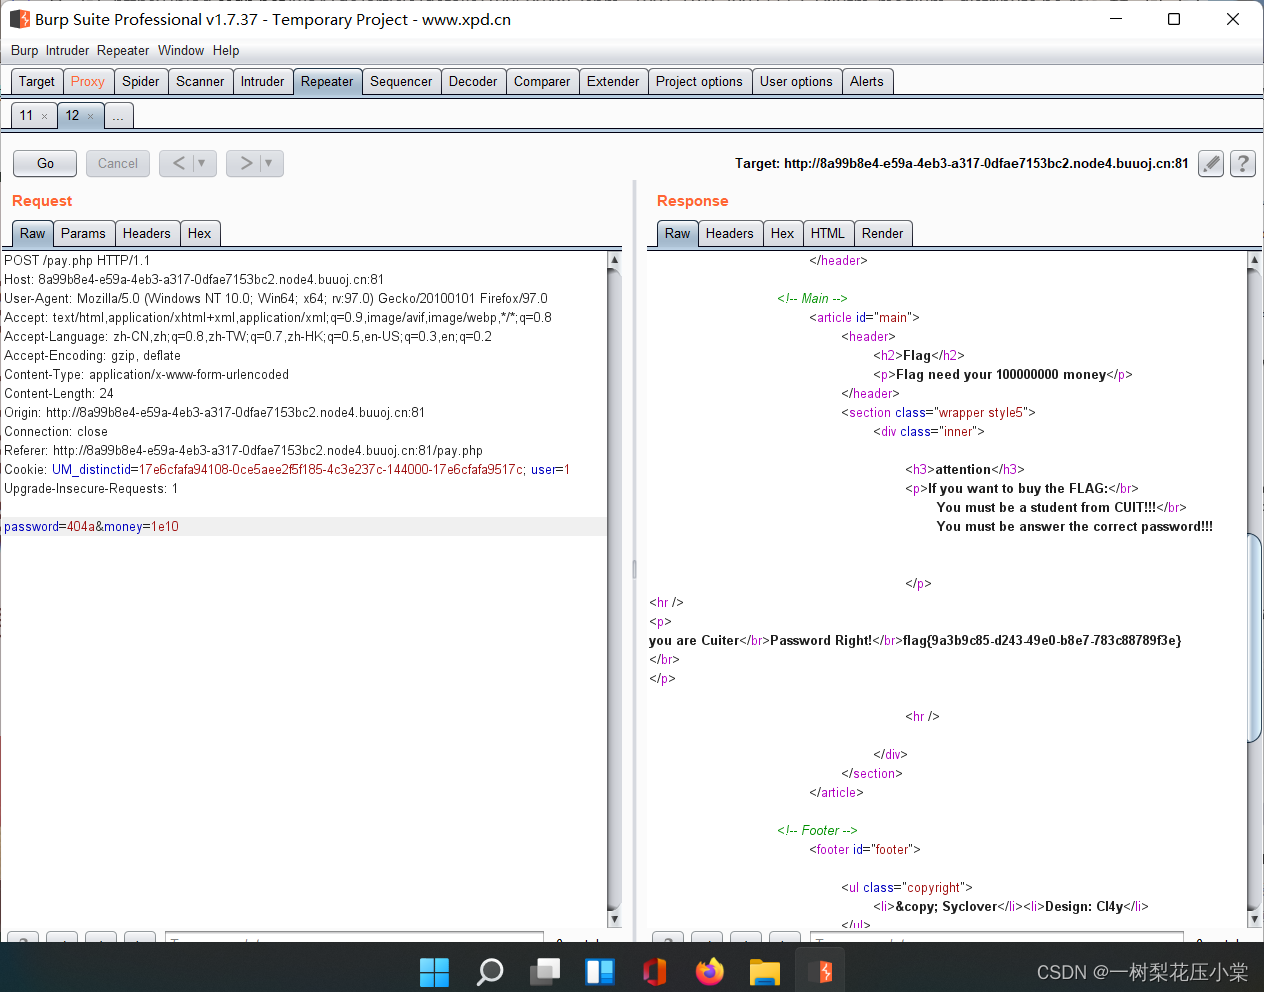The height and width of the screenshot is (992, 1264).
Task: Close Repeater tab 12 with its x
Action: pyautogui.click(x=90, y=116)
